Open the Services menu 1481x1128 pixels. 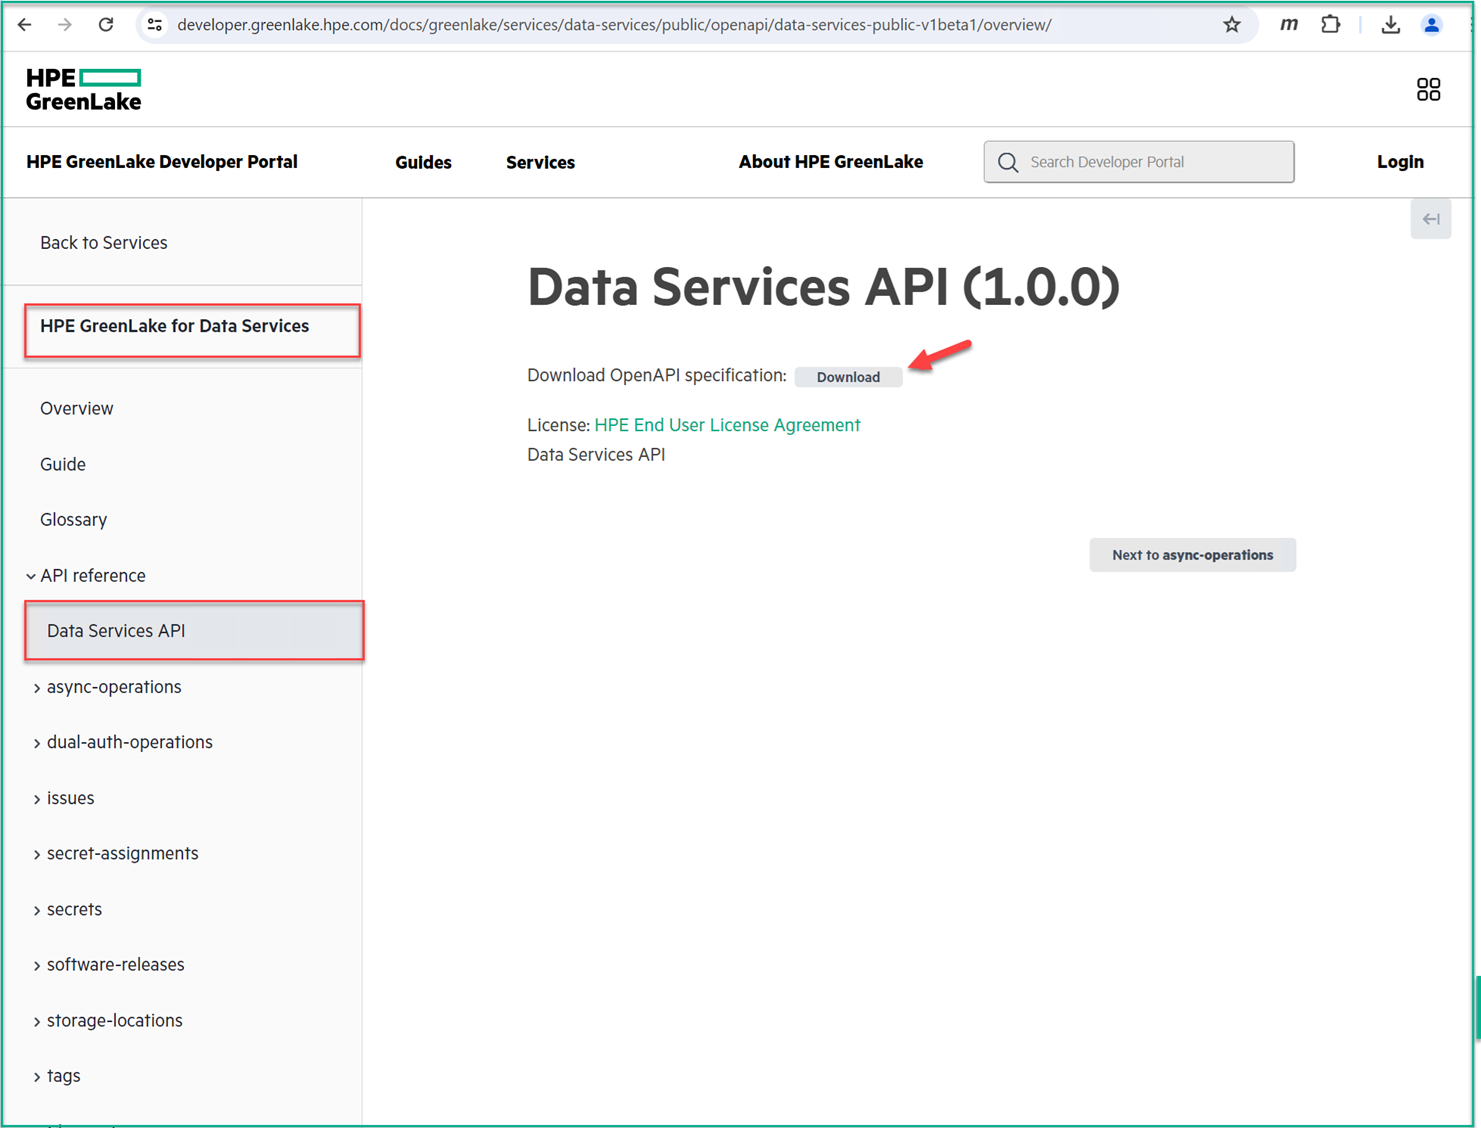(x=540, y=162)
